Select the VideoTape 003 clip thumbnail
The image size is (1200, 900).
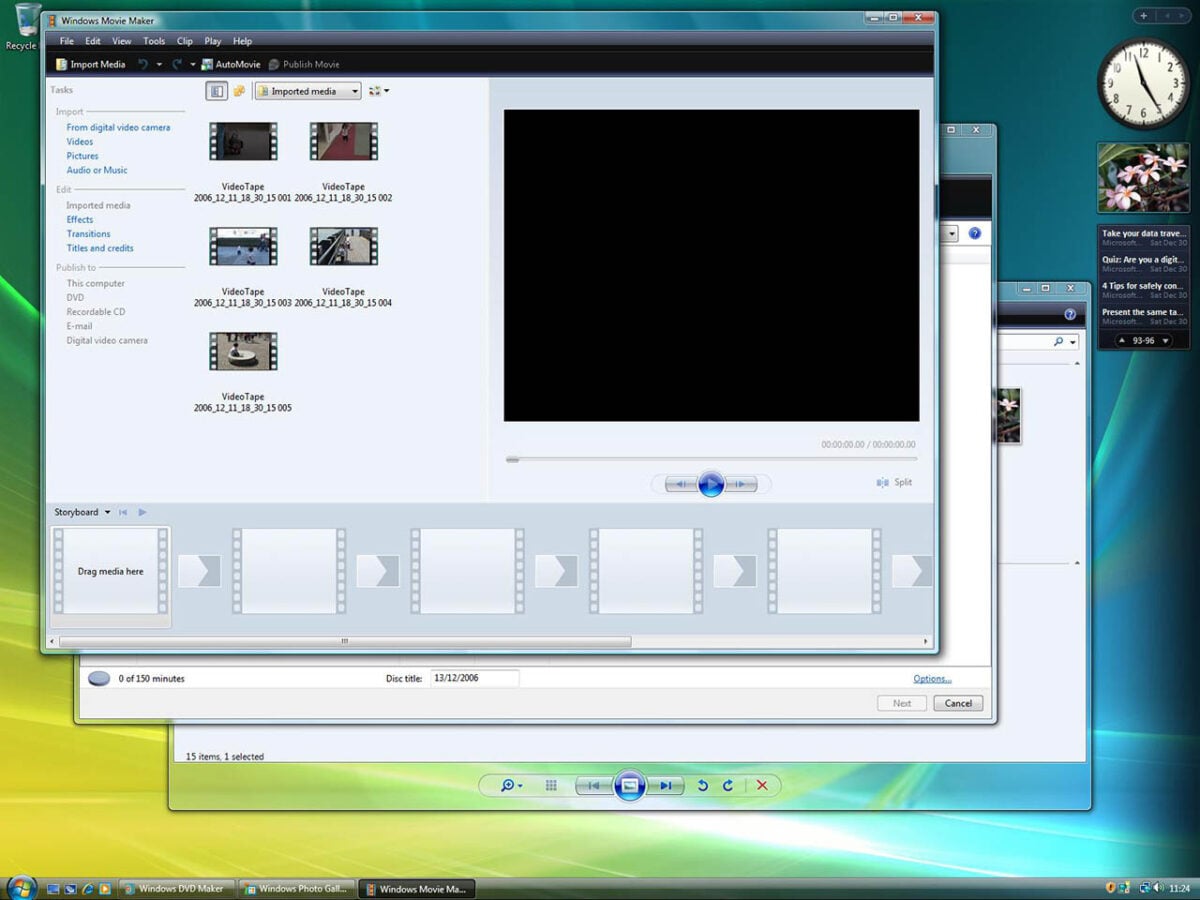click(x=243, y=246)
